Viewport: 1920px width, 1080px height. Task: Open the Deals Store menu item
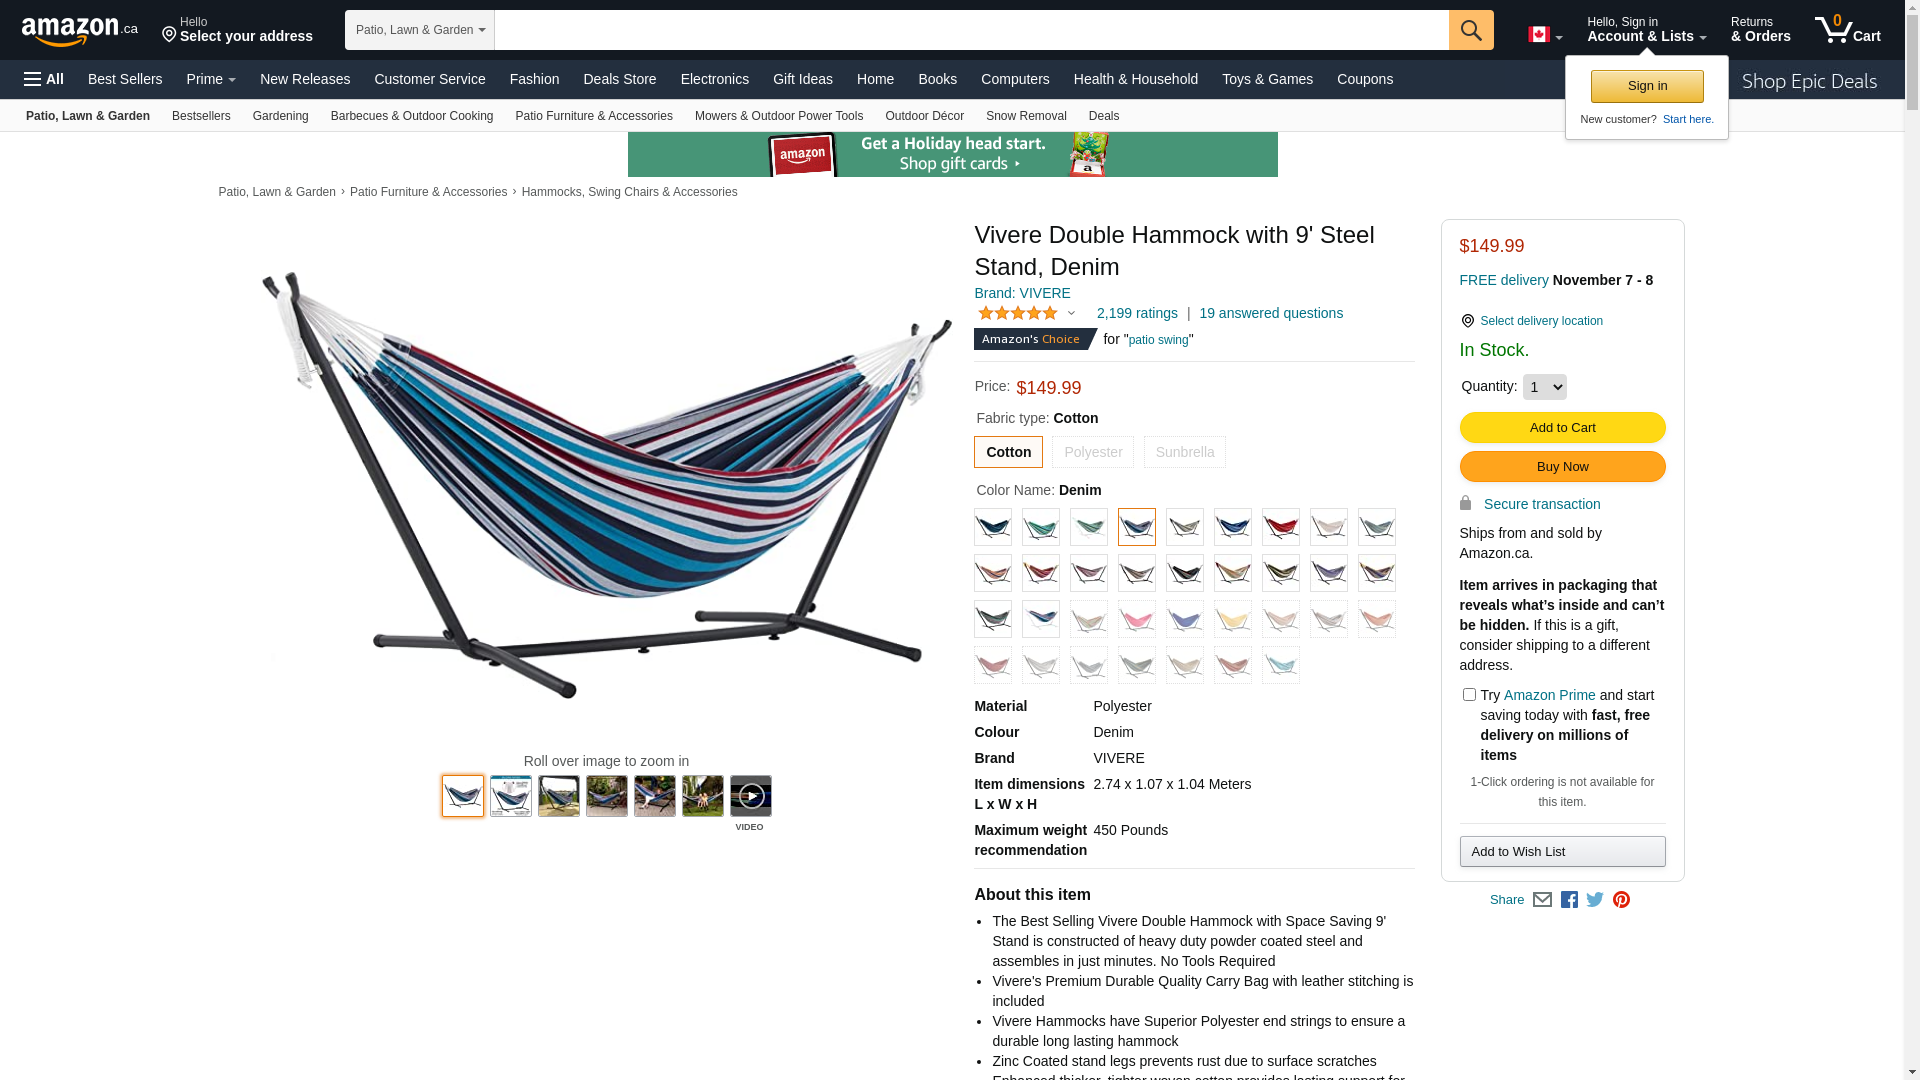[620, 79]
